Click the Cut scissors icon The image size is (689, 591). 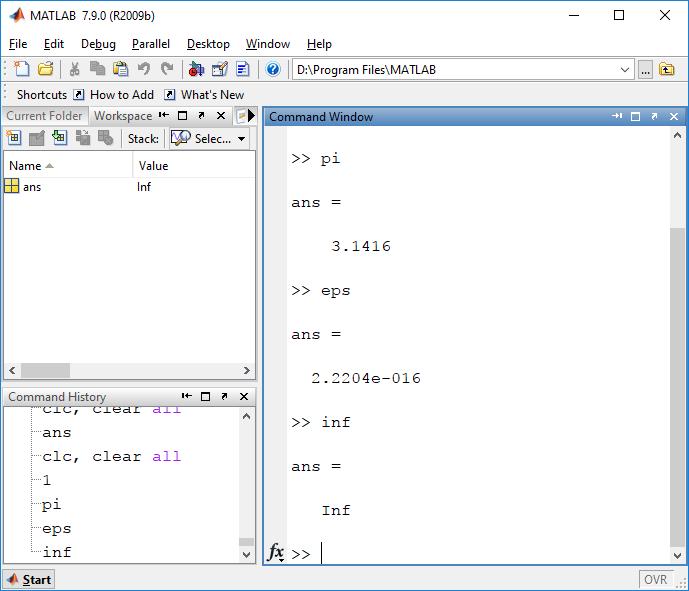(74, 69)
